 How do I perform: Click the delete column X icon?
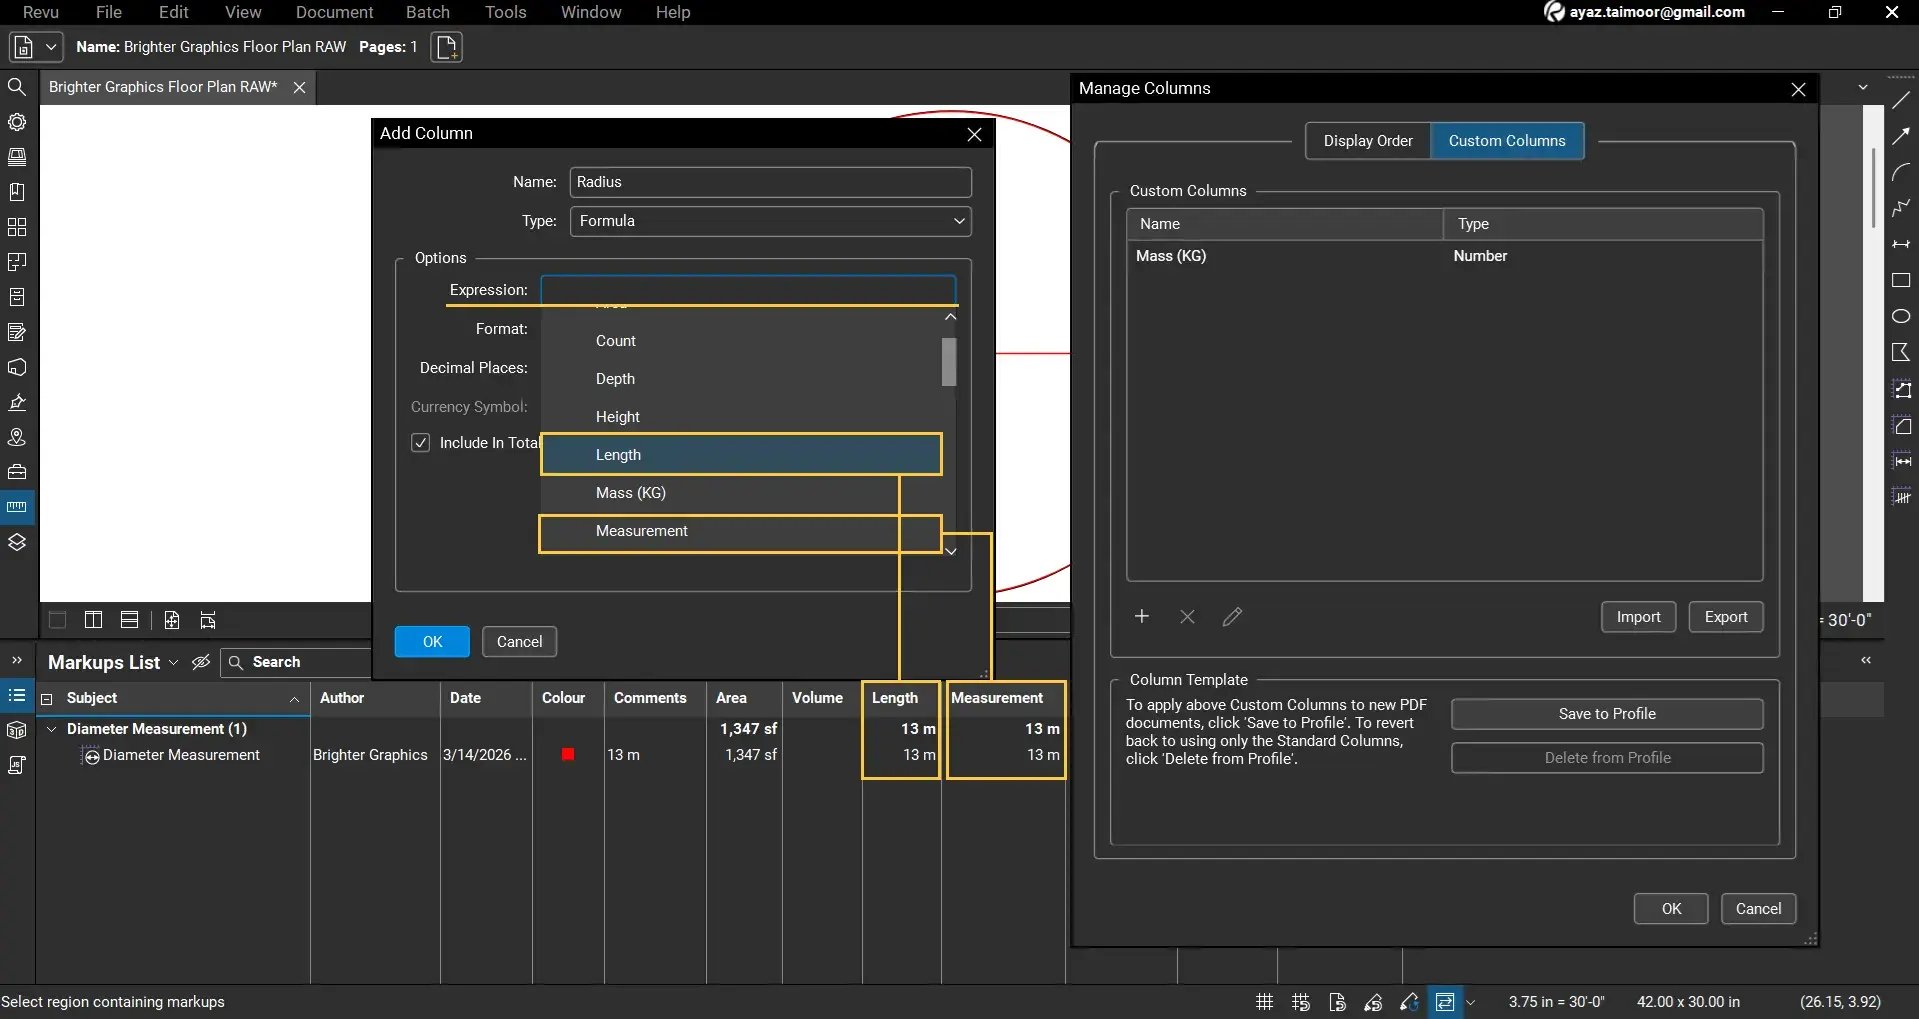(1187, 617)
